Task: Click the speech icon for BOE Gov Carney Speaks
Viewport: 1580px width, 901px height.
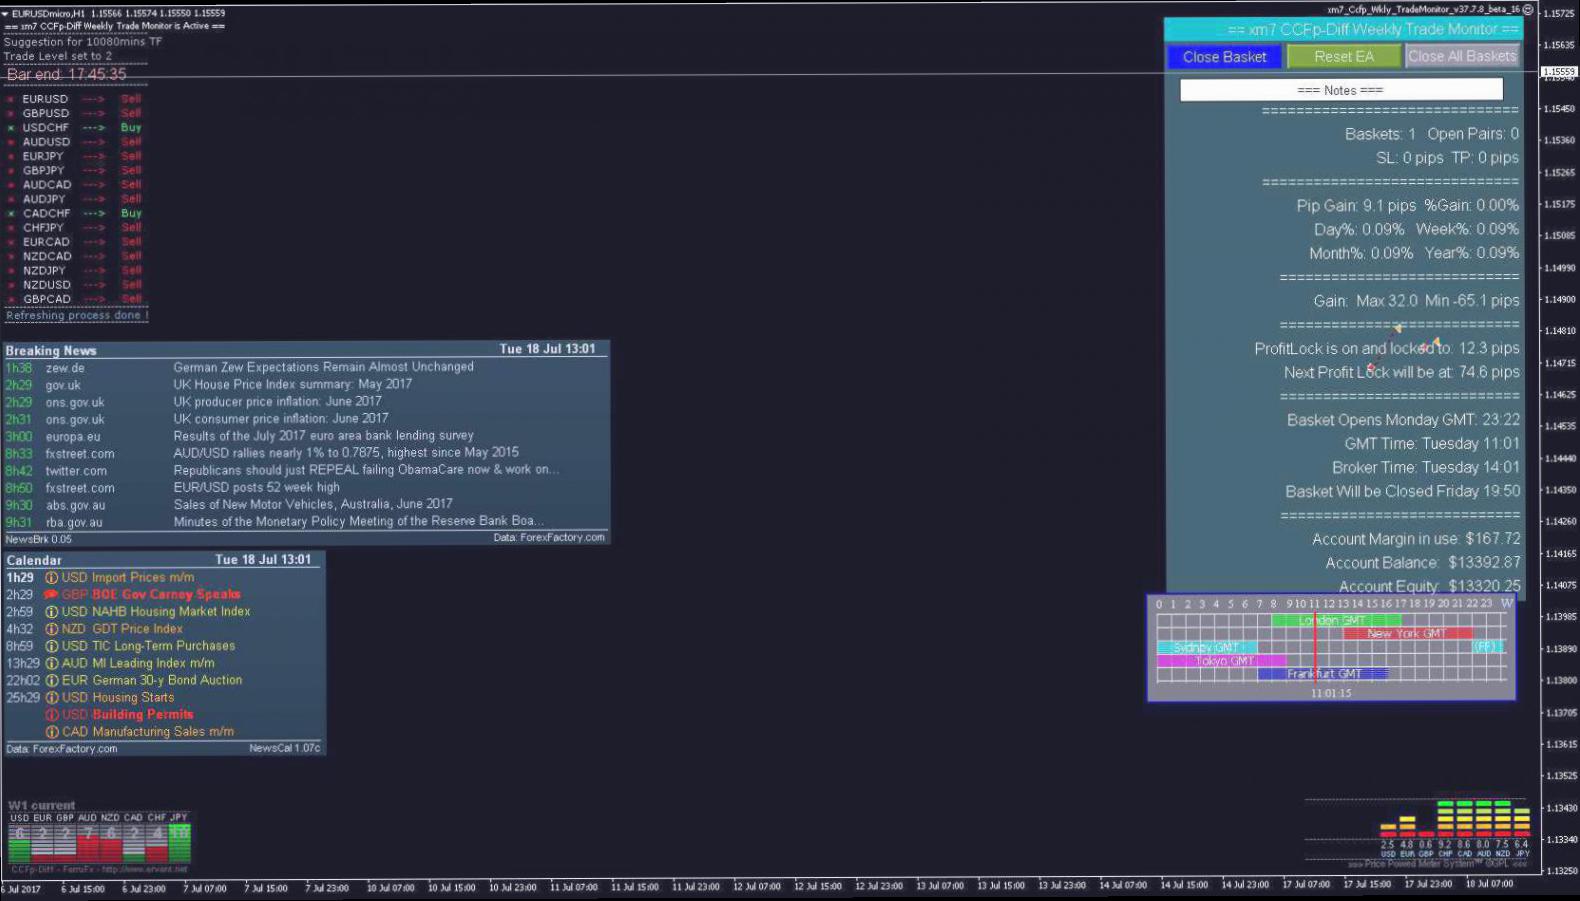Action: coord(51,595)
